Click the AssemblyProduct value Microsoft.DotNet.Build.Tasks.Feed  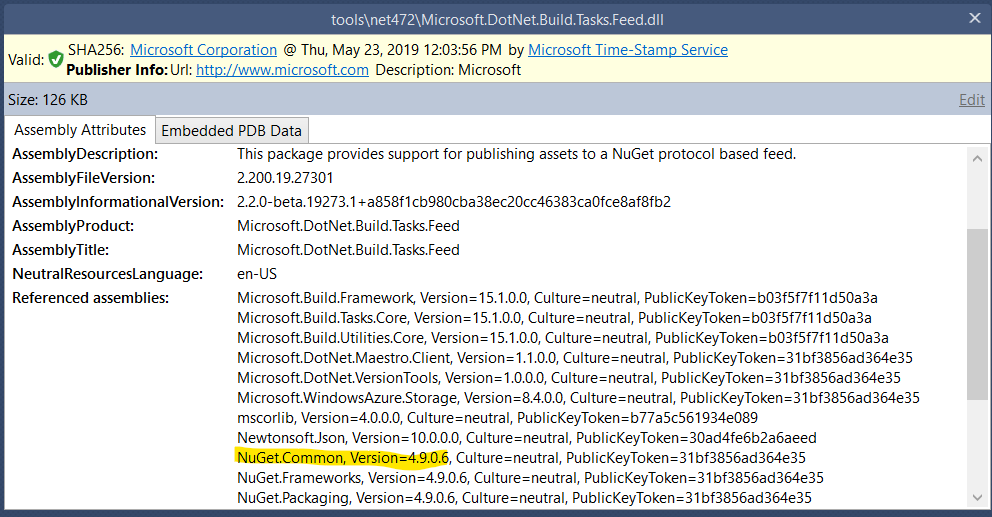(x=348, y=226)
